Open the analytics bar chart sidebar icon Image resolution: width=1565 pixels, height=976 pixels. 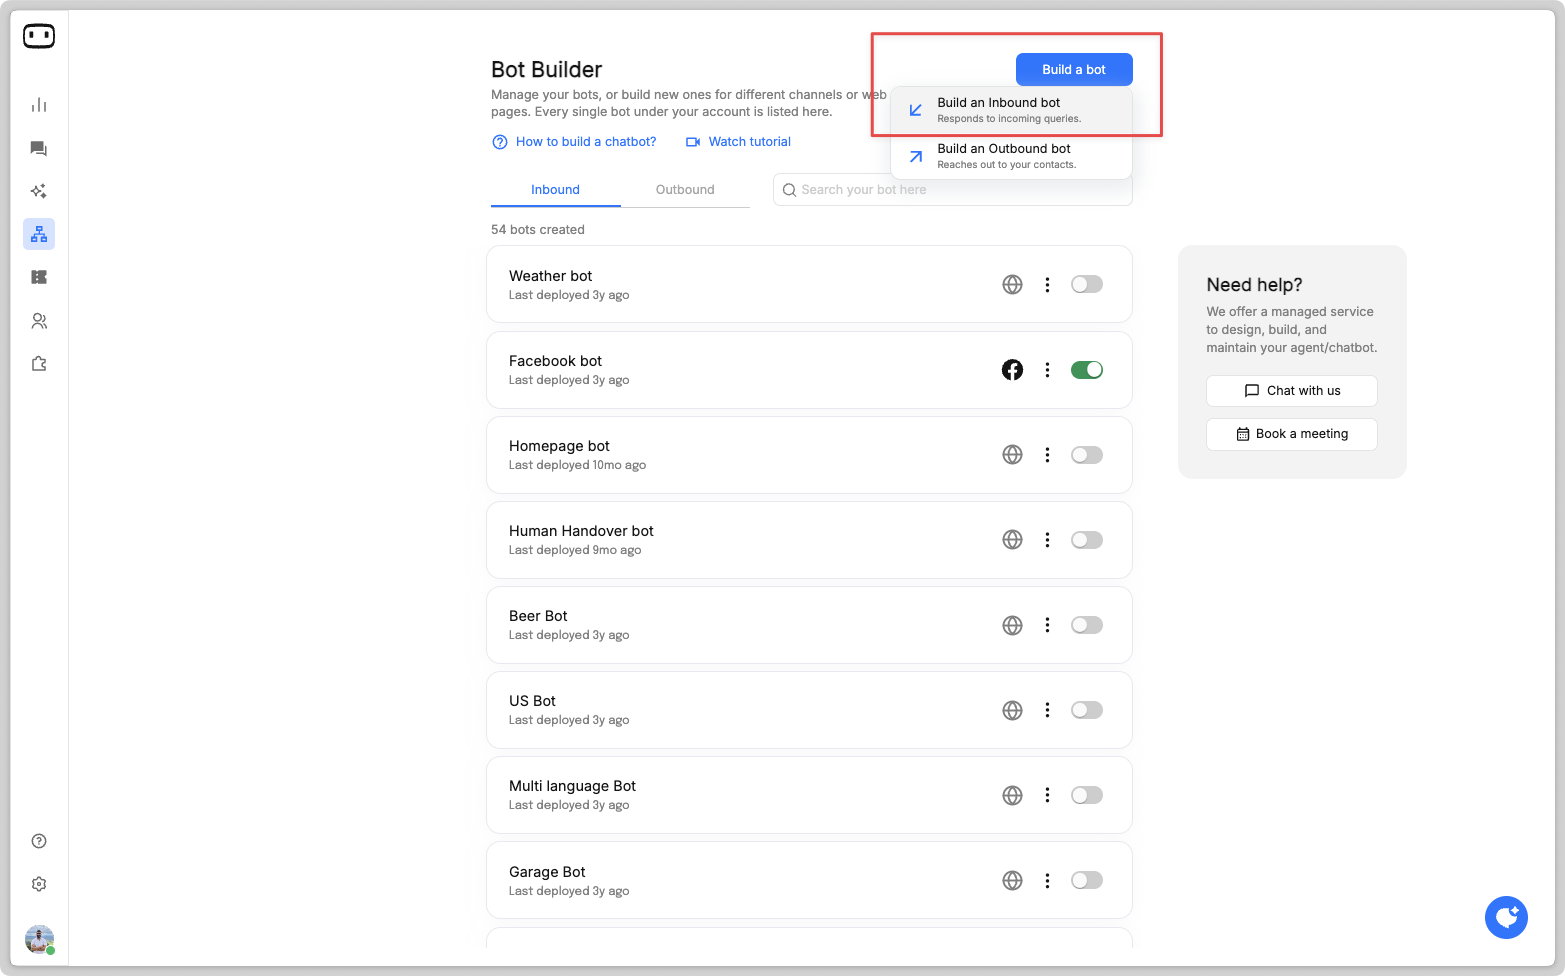click(x=39, y=105)
